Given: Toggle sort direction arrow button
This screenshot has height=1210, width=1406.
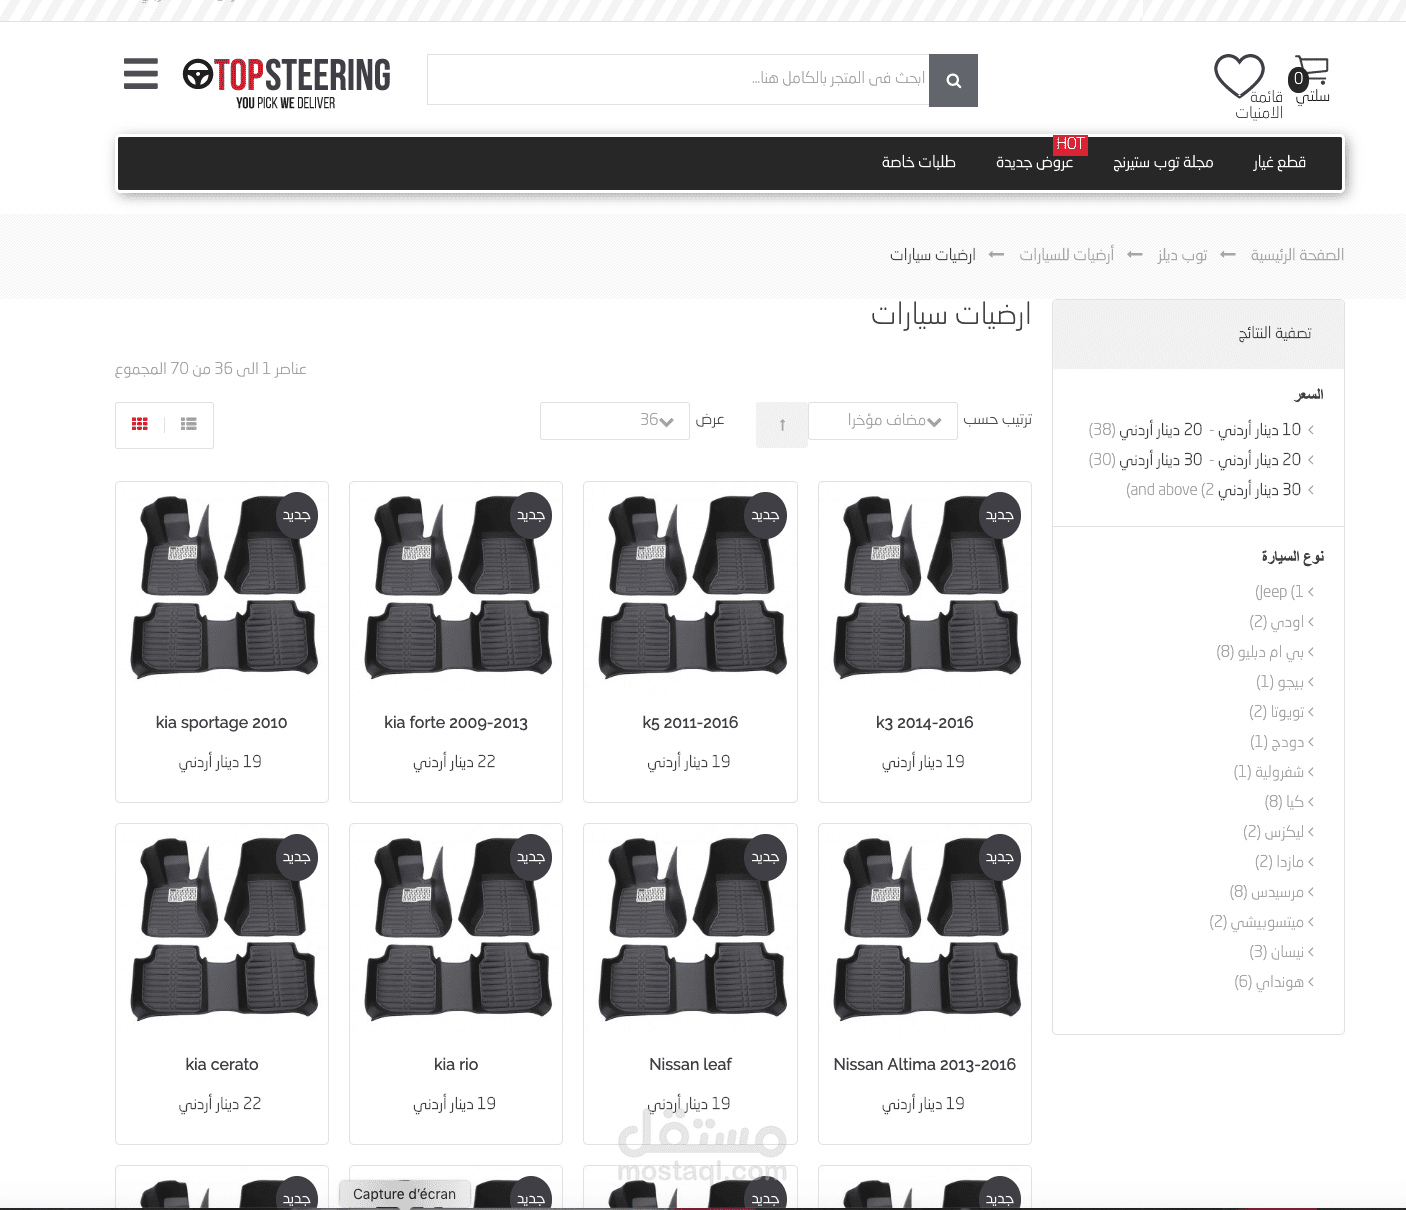Looking at the screenshot, I should (782, 425).
